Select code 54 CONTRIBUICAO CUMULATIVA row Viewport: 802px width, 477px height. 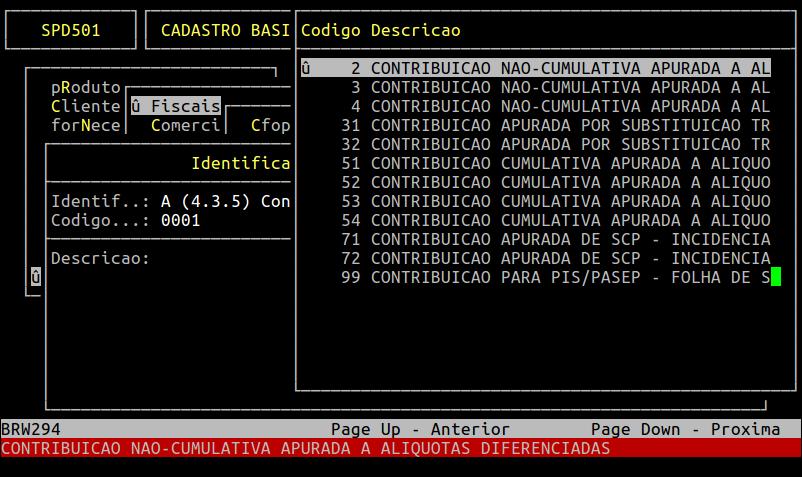point(555,220)
